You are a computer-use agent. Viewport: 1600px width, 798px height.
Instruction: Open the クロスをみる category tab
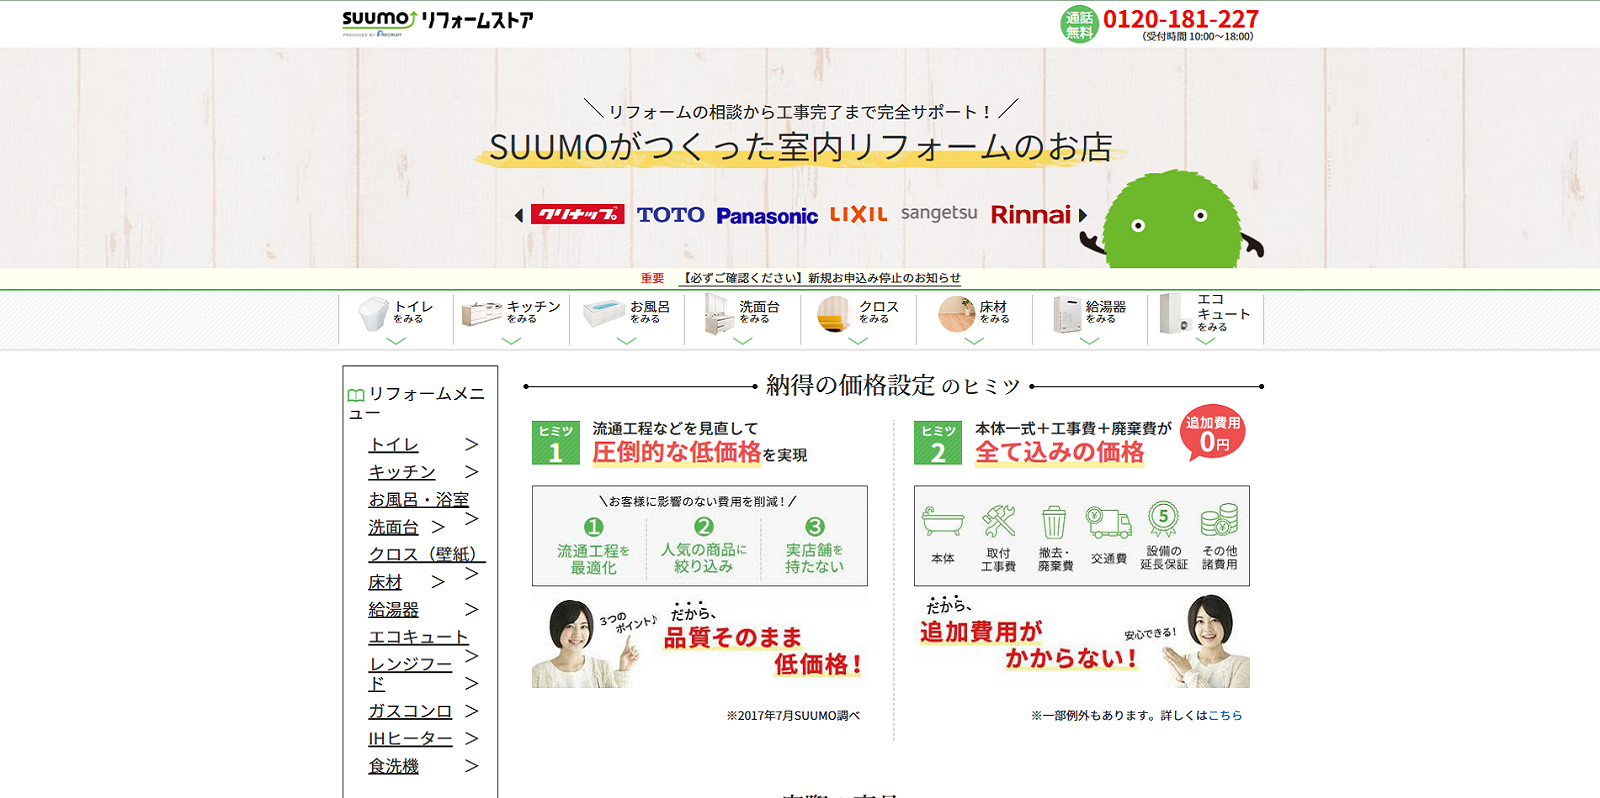[858, 319]
